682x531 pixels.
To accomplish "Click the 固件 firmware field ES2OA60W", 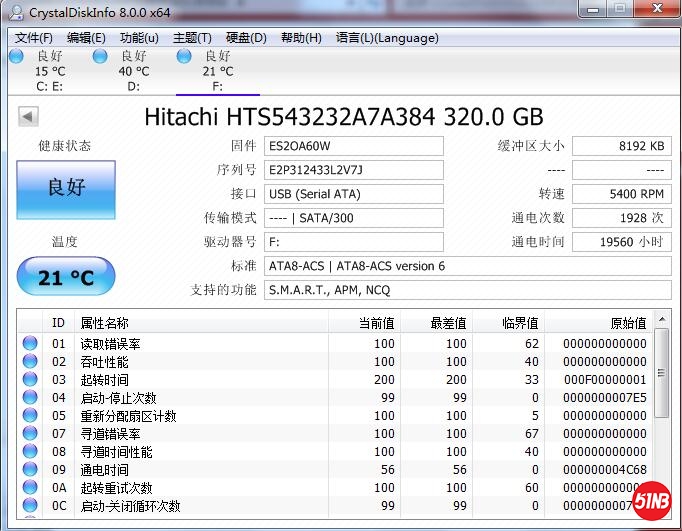I will pyautogui.click(x=354, y=146).
